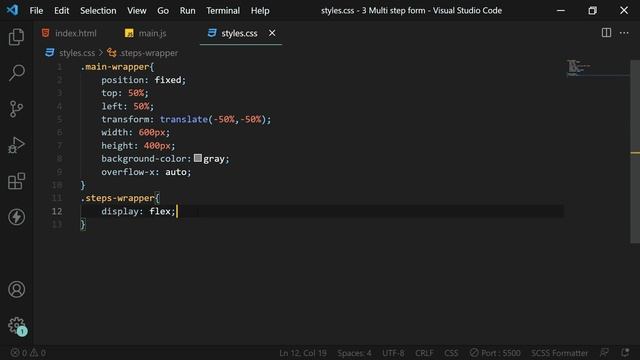Open the Run menu

coord(187,11)
